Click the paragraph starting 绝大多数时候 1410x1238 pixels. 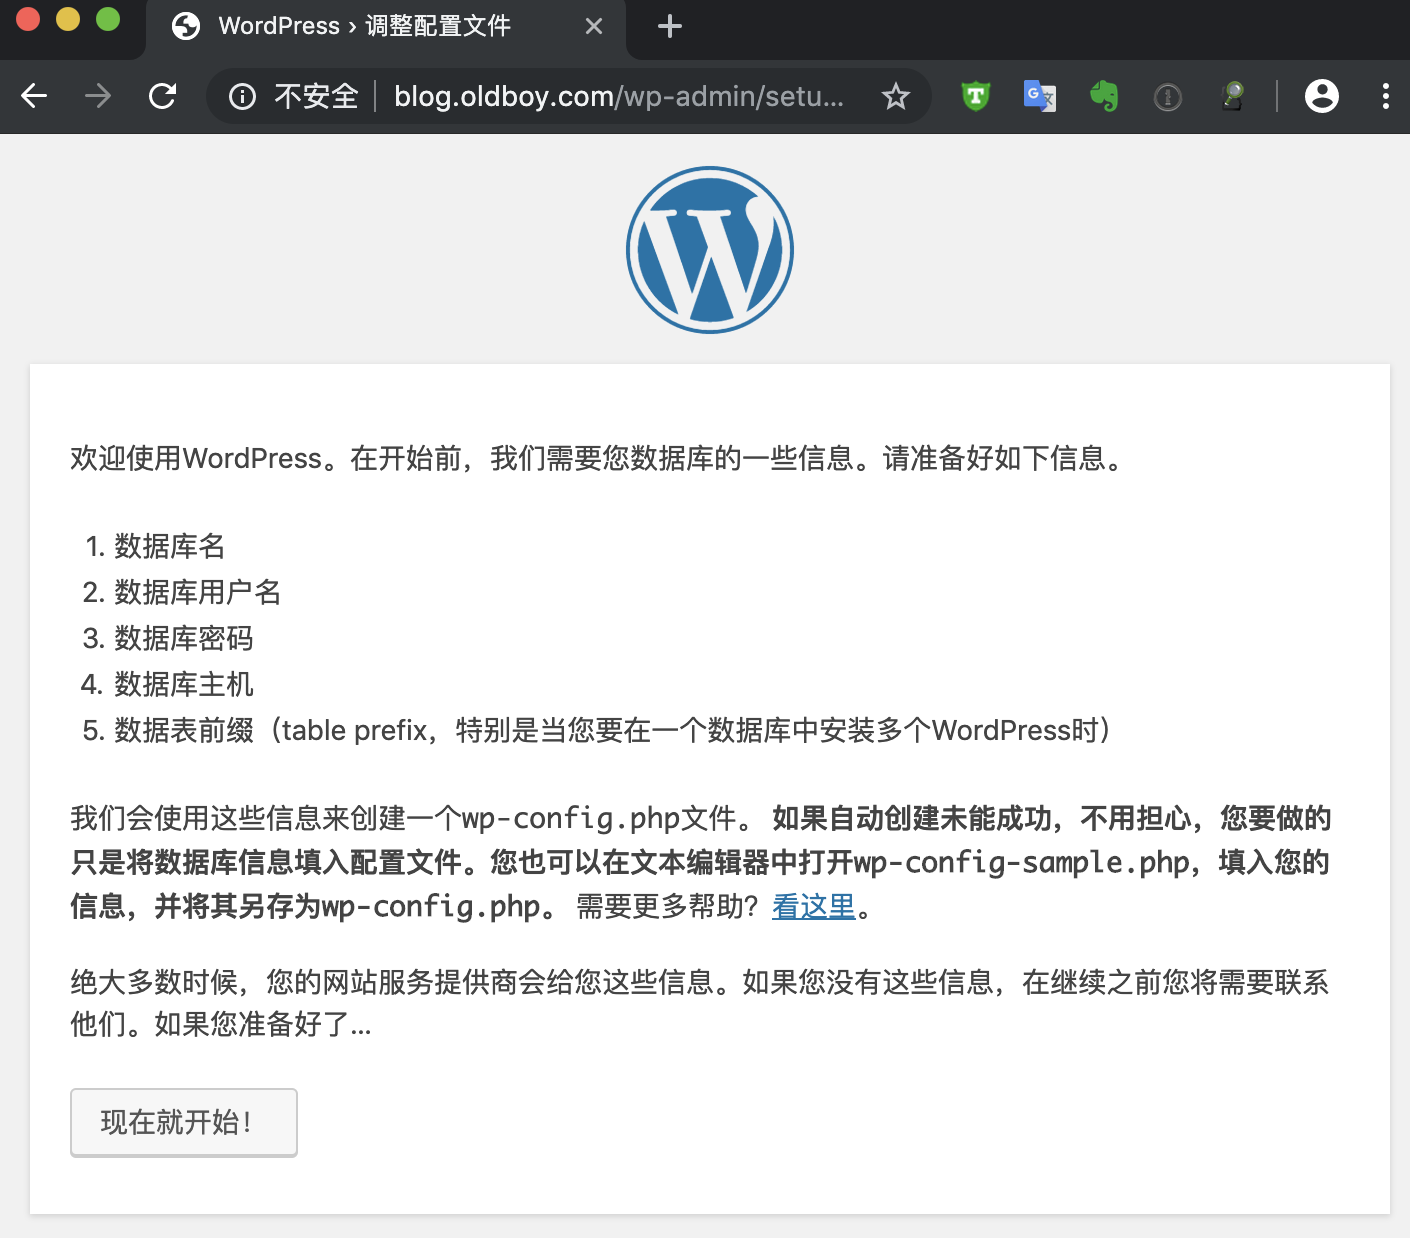(700, 1003)
